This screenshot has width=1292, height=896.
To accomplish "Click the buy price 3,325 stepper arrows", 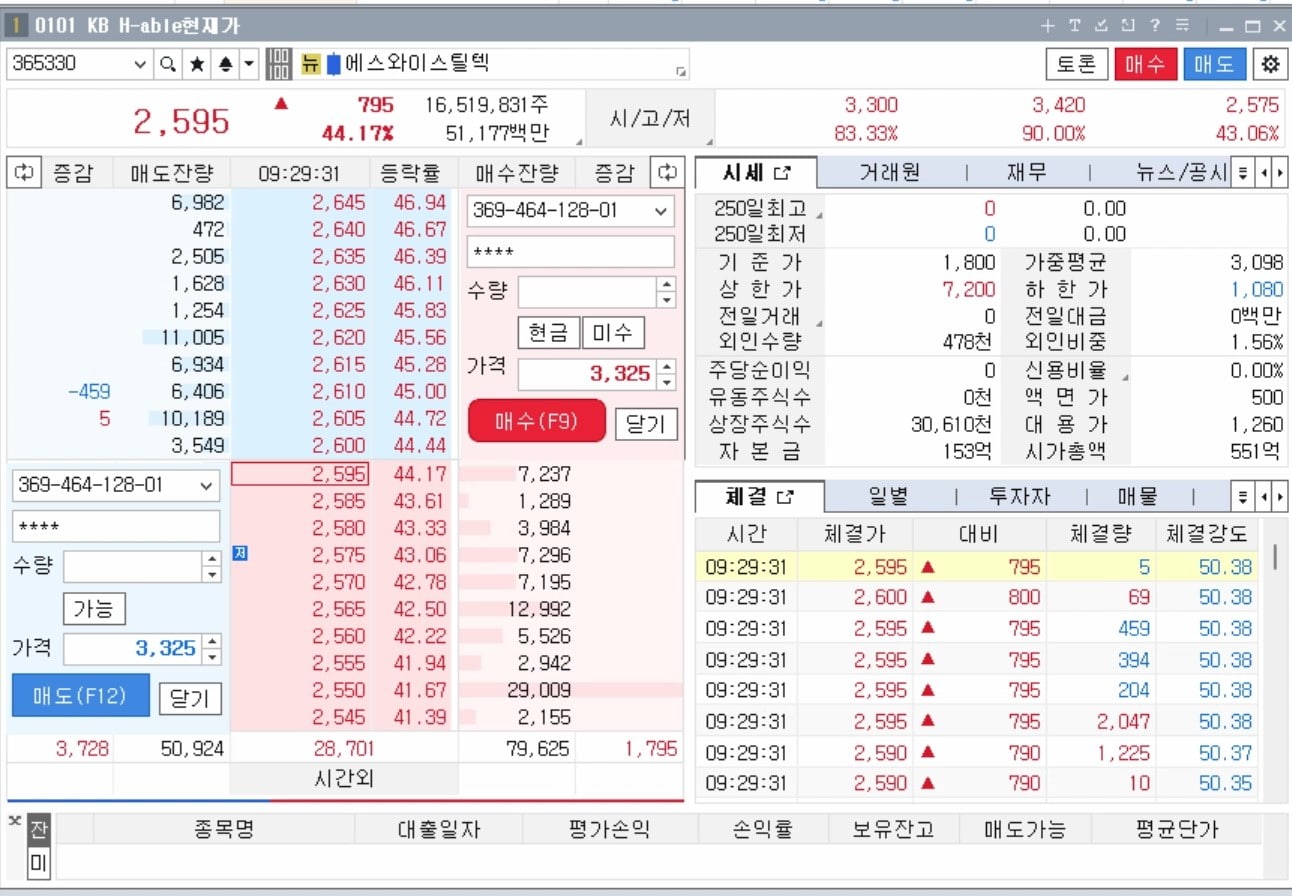I will coord(667,375).
